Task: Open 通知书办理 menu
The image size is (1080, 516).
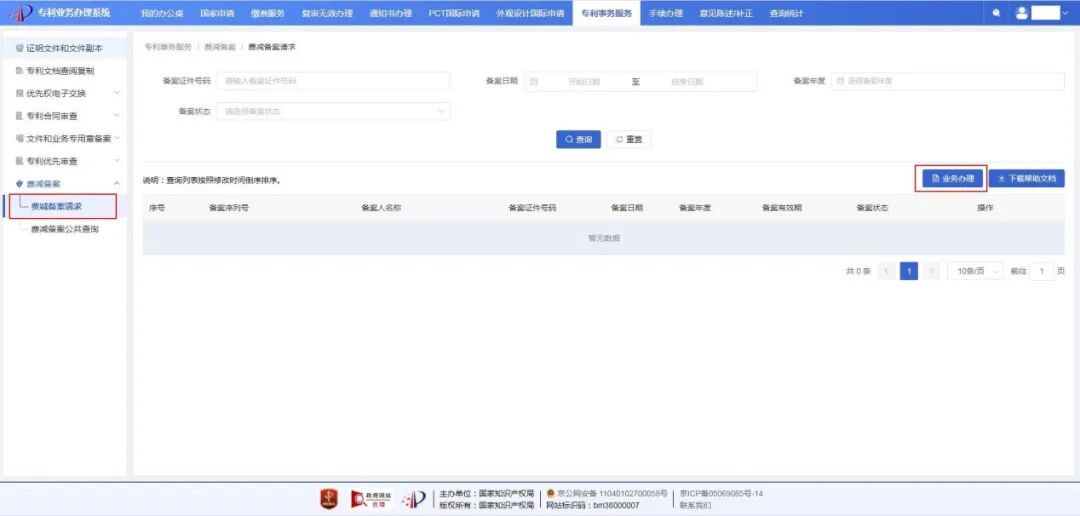Action: click(391, 13)
